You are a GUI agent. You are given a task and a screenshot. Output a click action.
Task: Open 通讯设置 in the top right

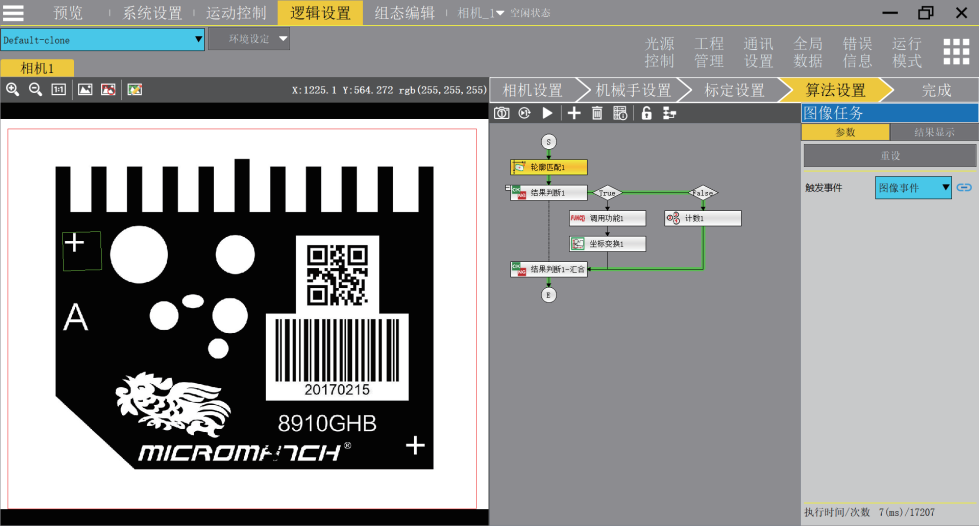(759, 52)
